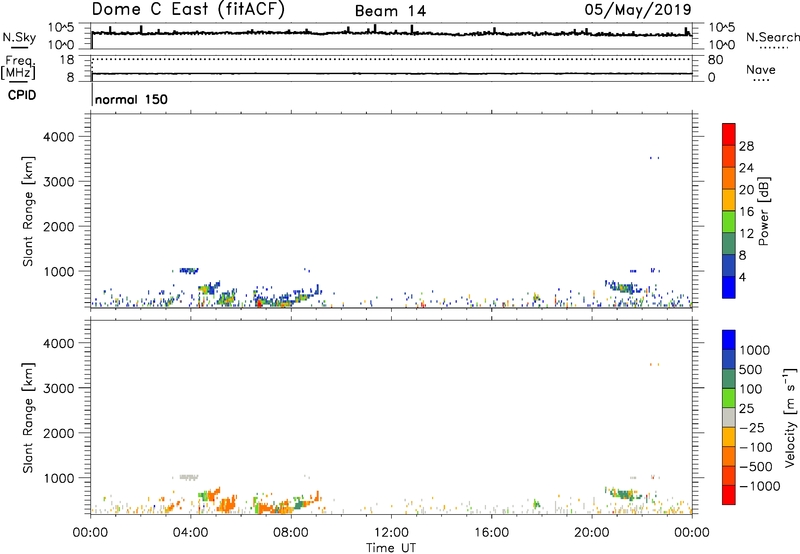Click the "Nave" legend label
800x554 pixels.
click(761, 69)
